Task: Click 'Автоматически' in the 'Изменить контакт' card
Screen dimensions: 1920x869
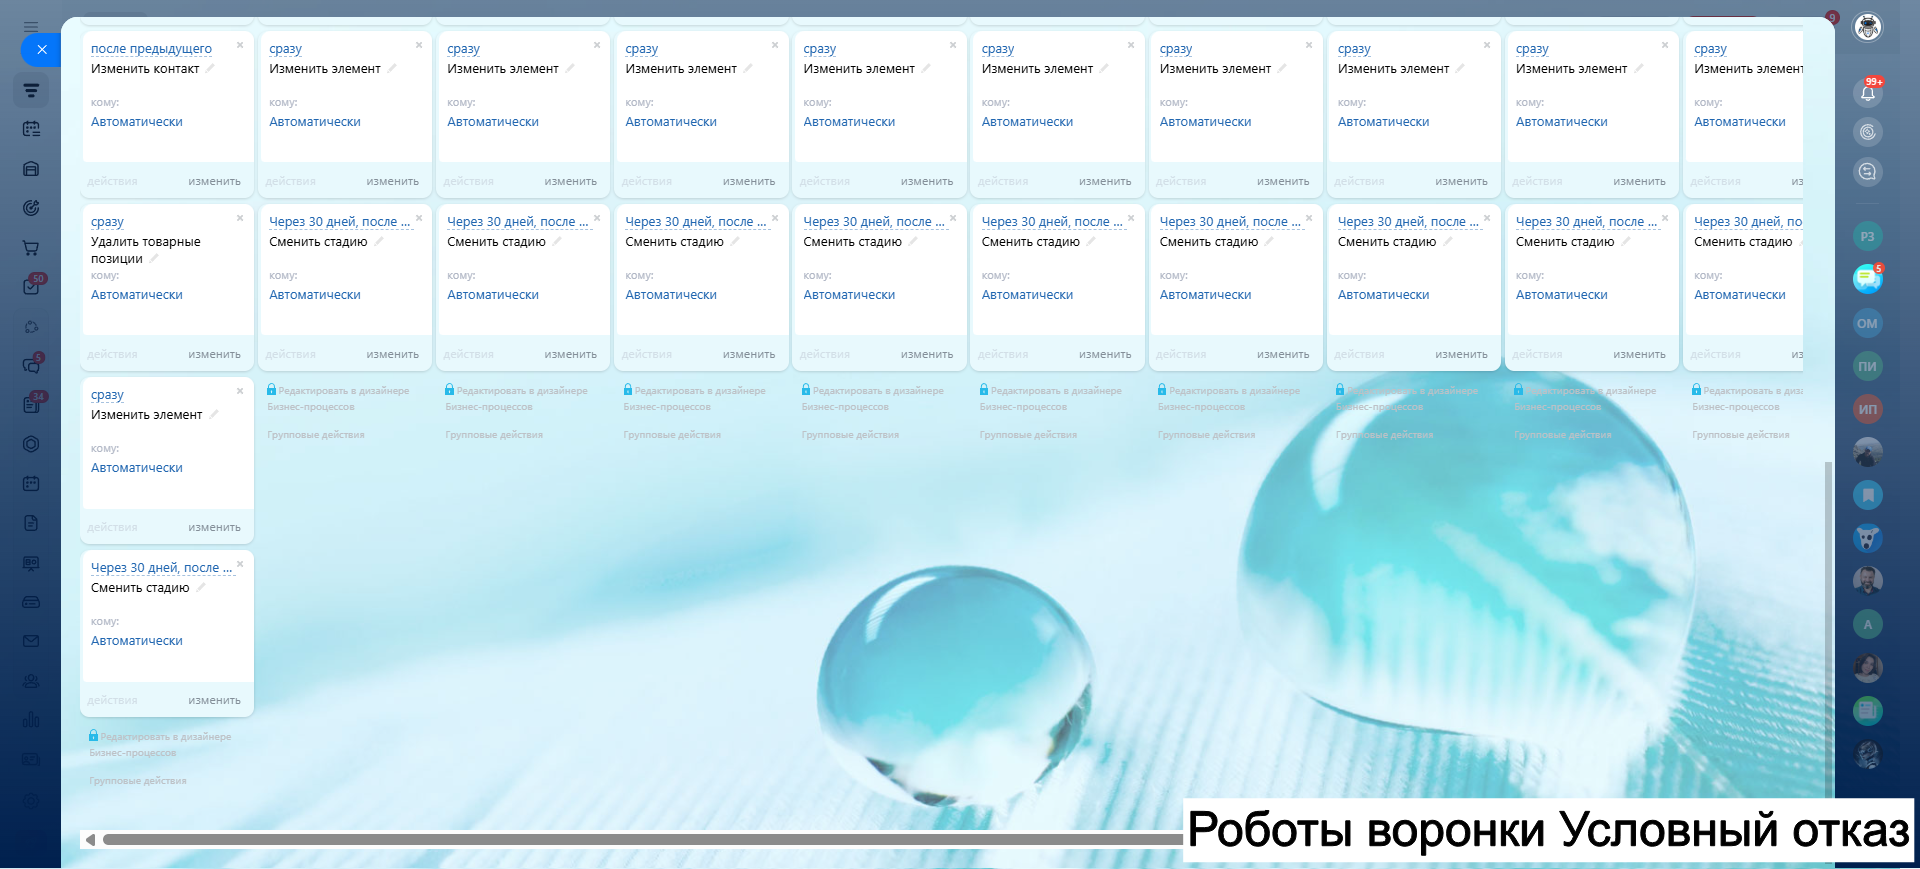Action: [137, 122]
